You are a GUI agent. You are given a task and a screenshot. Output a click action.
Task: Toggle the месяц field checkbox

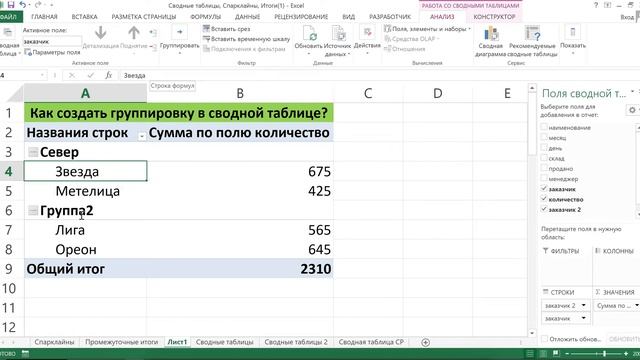tap(544, 137)
